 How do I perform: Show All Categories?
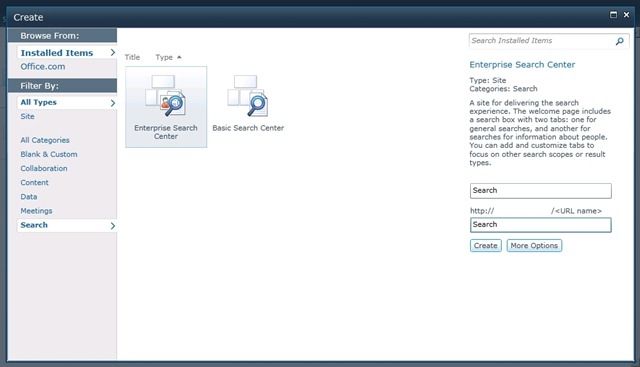[x=45, y=140]
